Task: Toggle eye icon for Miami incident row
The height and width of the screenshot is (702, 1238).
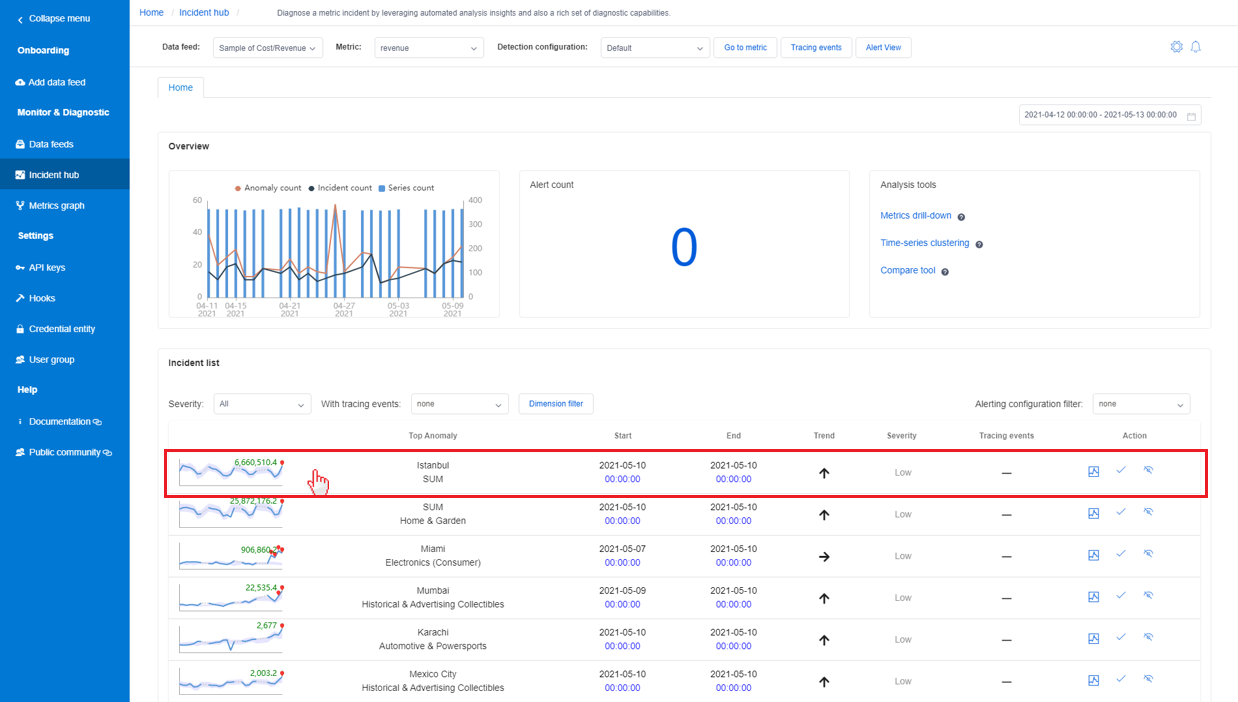Action: 1148,555
